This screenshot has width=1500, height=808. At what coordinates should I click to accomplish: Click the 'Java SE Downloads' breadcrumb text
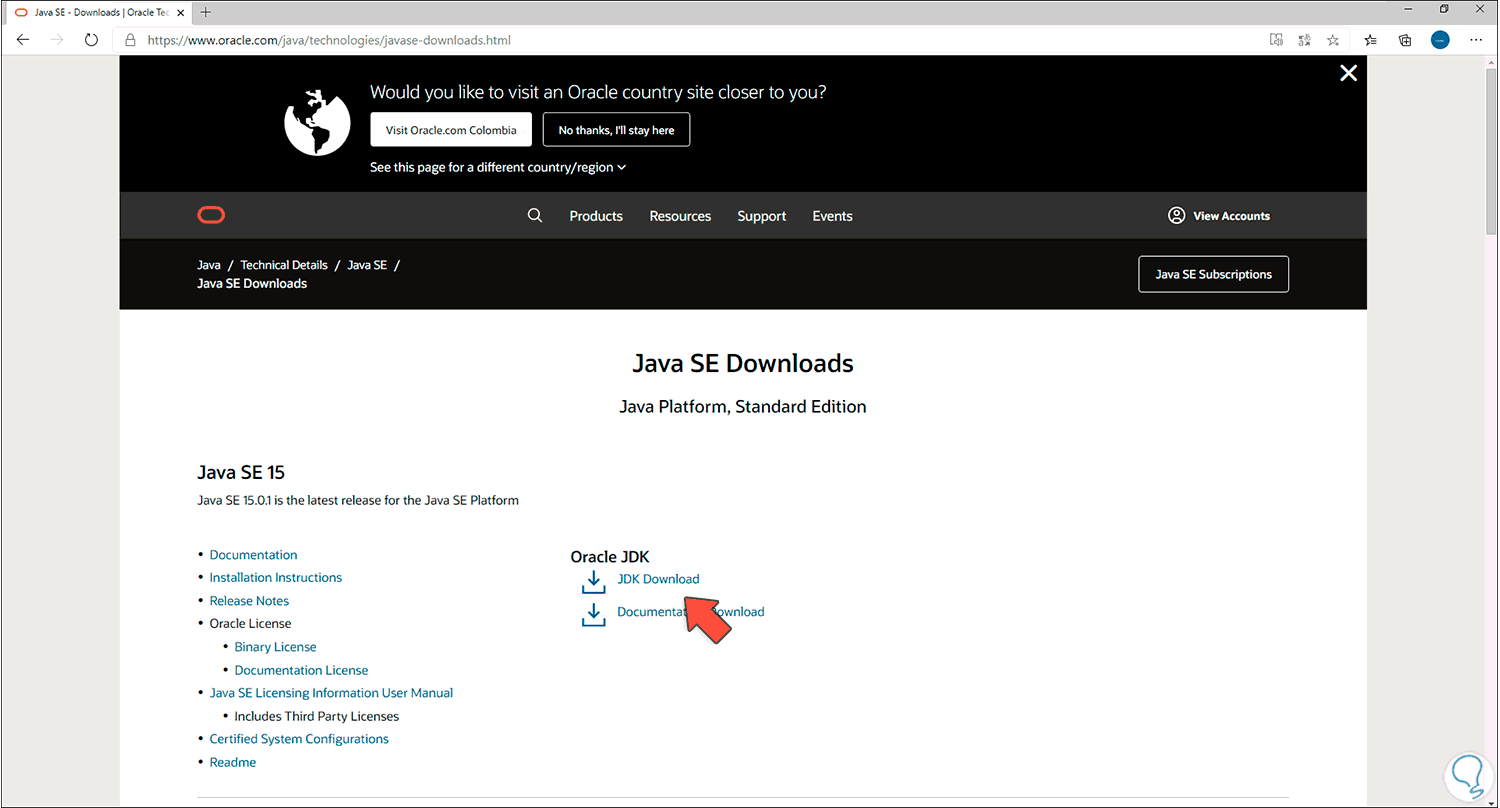[252, 283]
